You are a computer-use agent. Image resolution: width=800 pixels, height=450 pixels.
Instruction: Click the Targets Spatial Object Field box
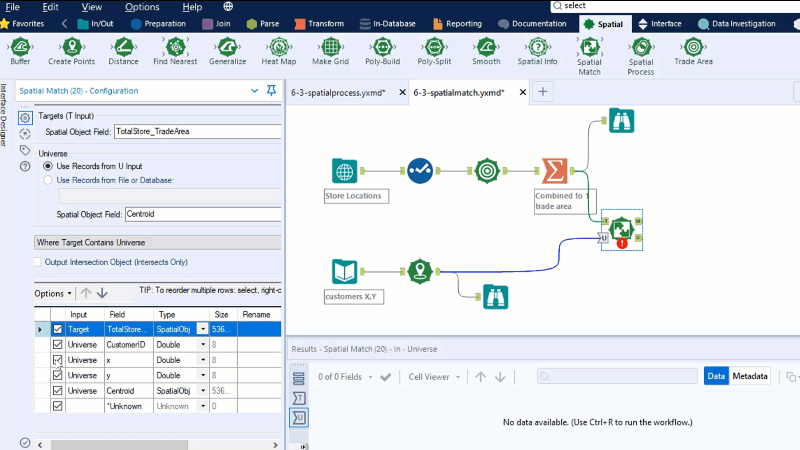point(197,132)
